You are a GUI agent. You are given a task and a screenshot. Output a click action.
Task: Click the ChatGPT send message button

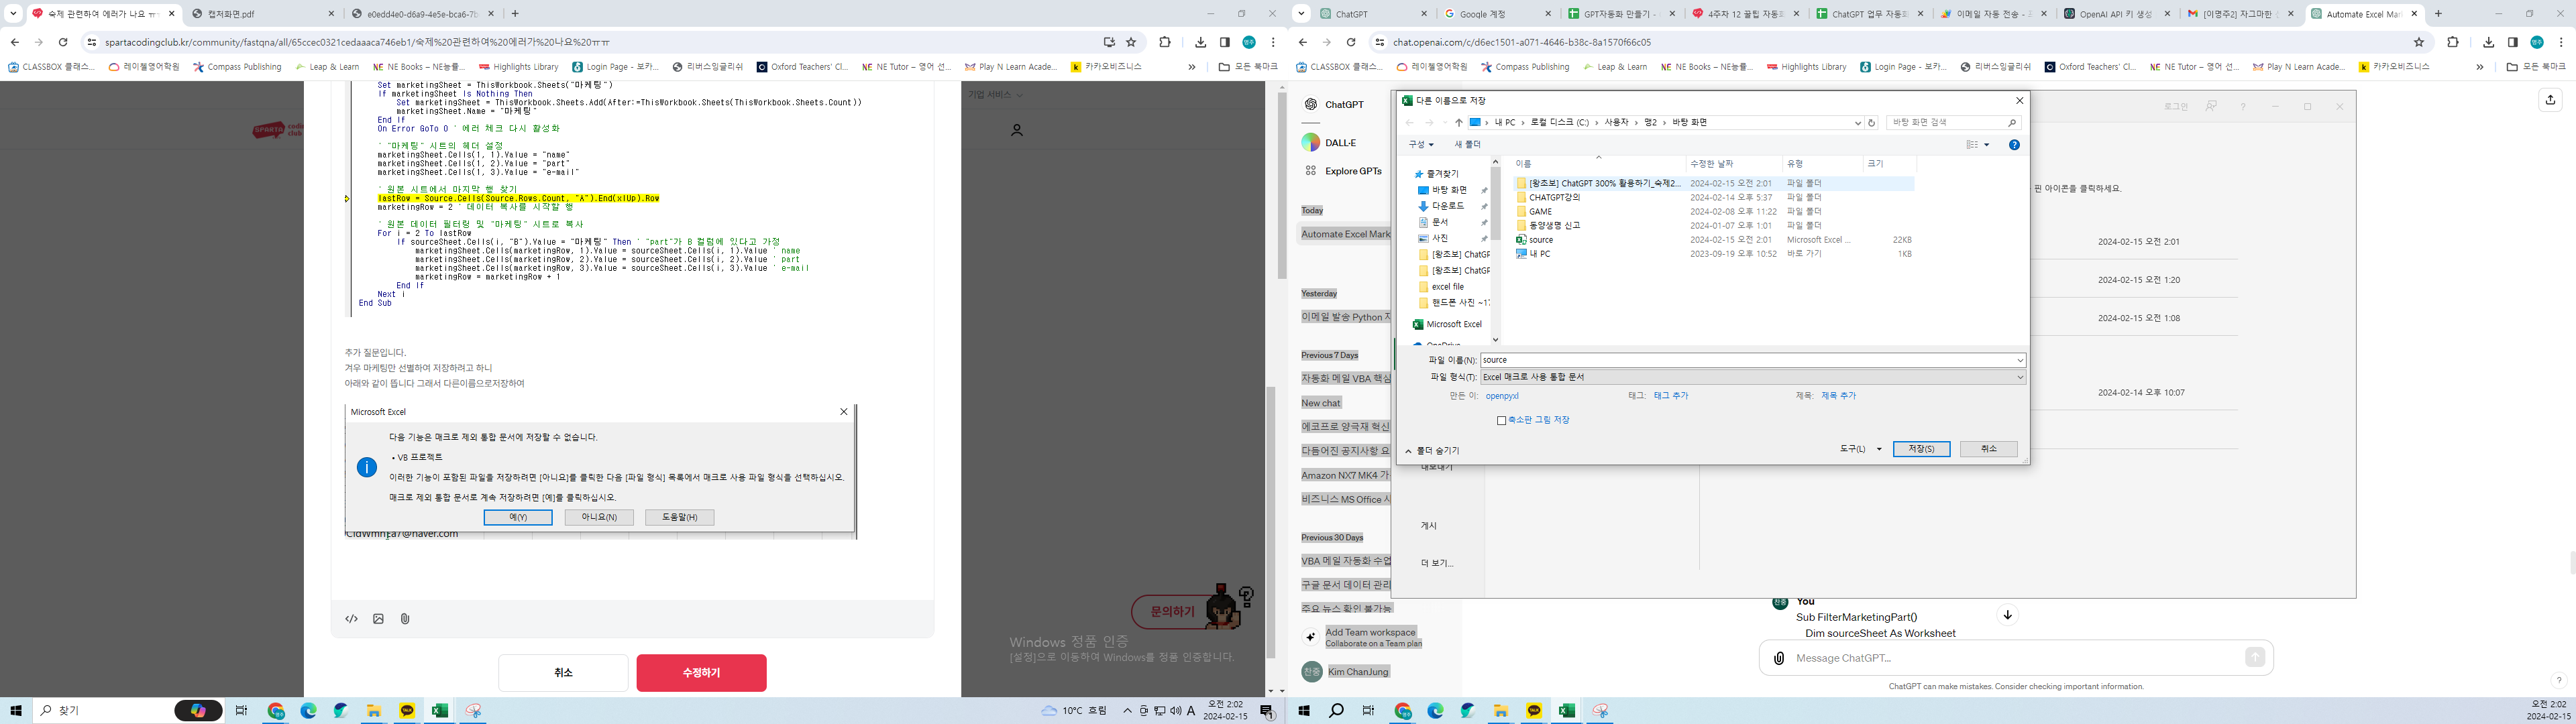coord(2254,657)
